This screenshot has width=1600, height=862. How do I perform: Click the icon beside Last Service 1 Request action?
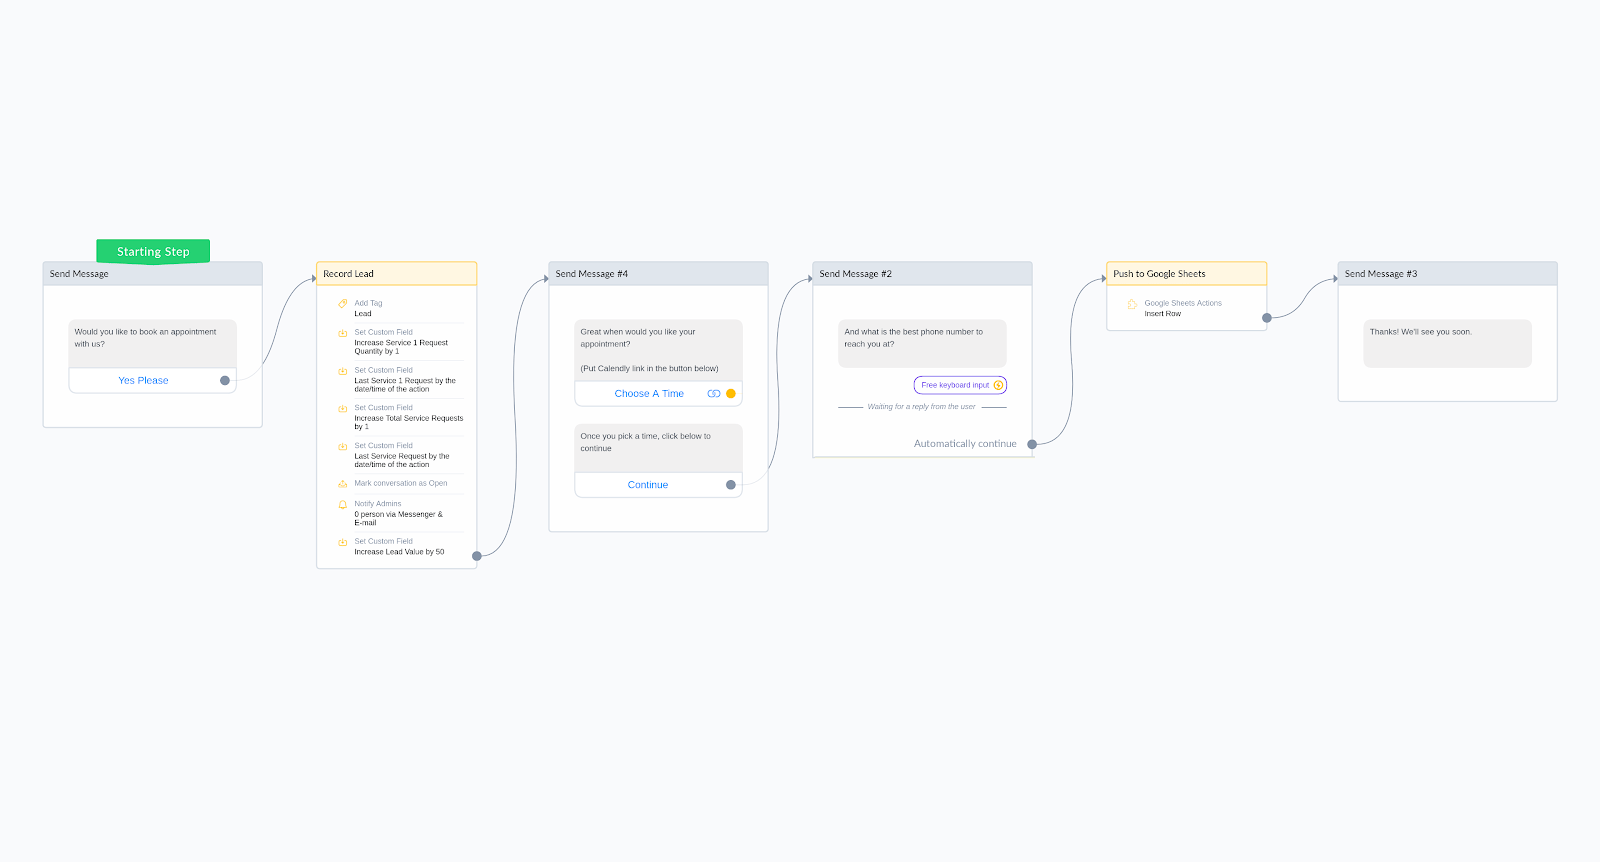(x=343, y=371)
